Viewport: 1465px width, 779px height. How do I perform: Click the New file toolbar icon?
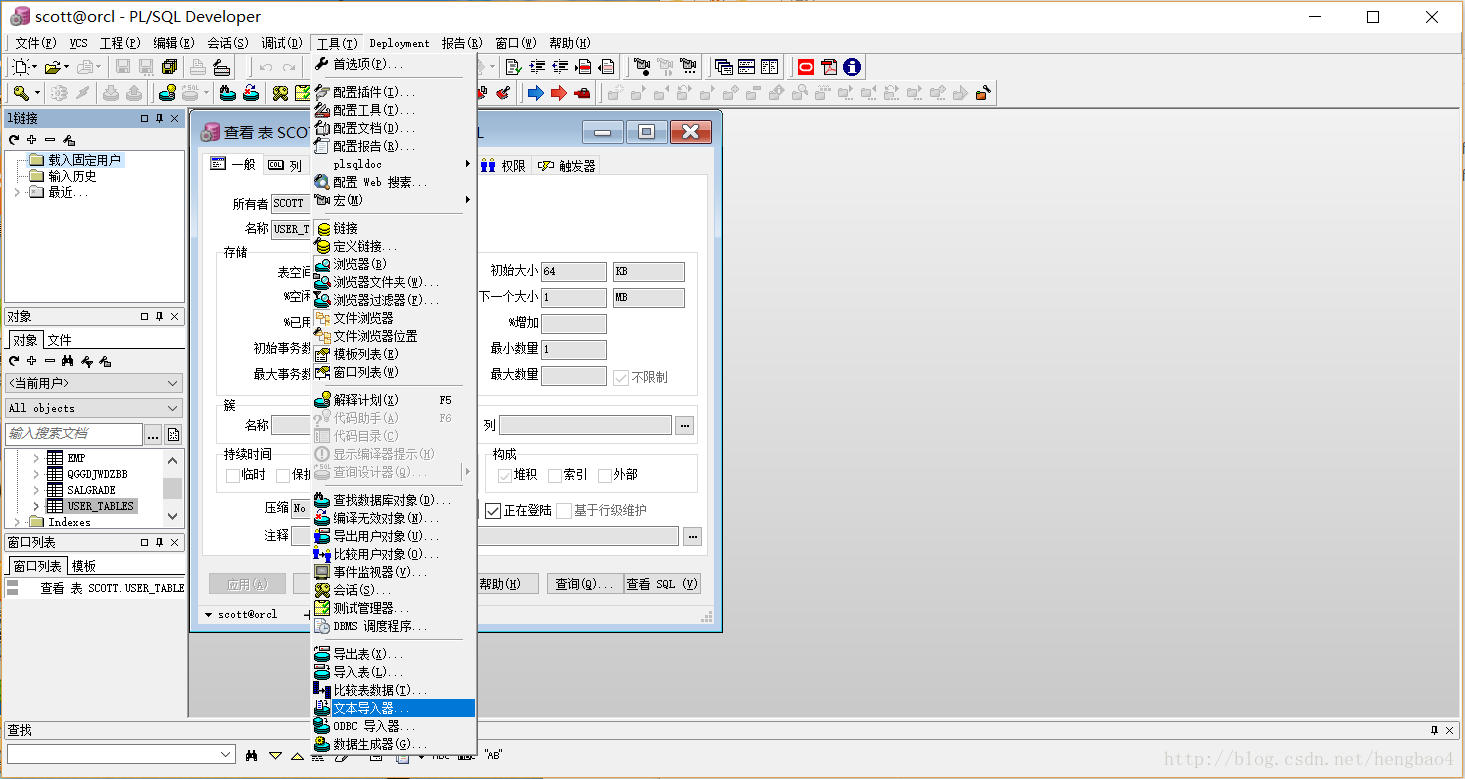20,67
